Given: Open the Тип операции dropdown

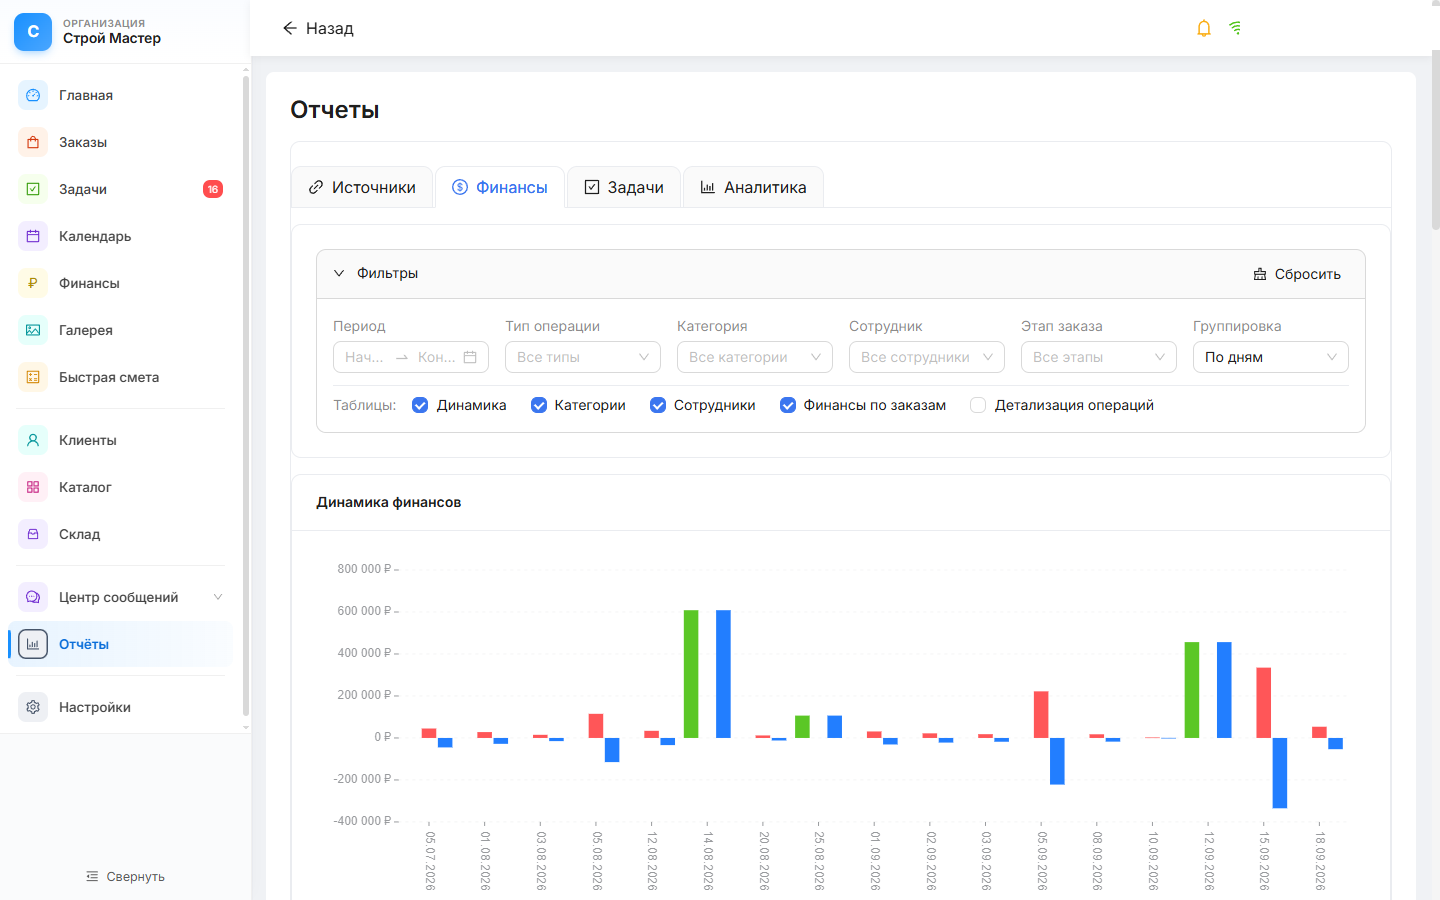Looking at the screenshot, I should point(583,357).
